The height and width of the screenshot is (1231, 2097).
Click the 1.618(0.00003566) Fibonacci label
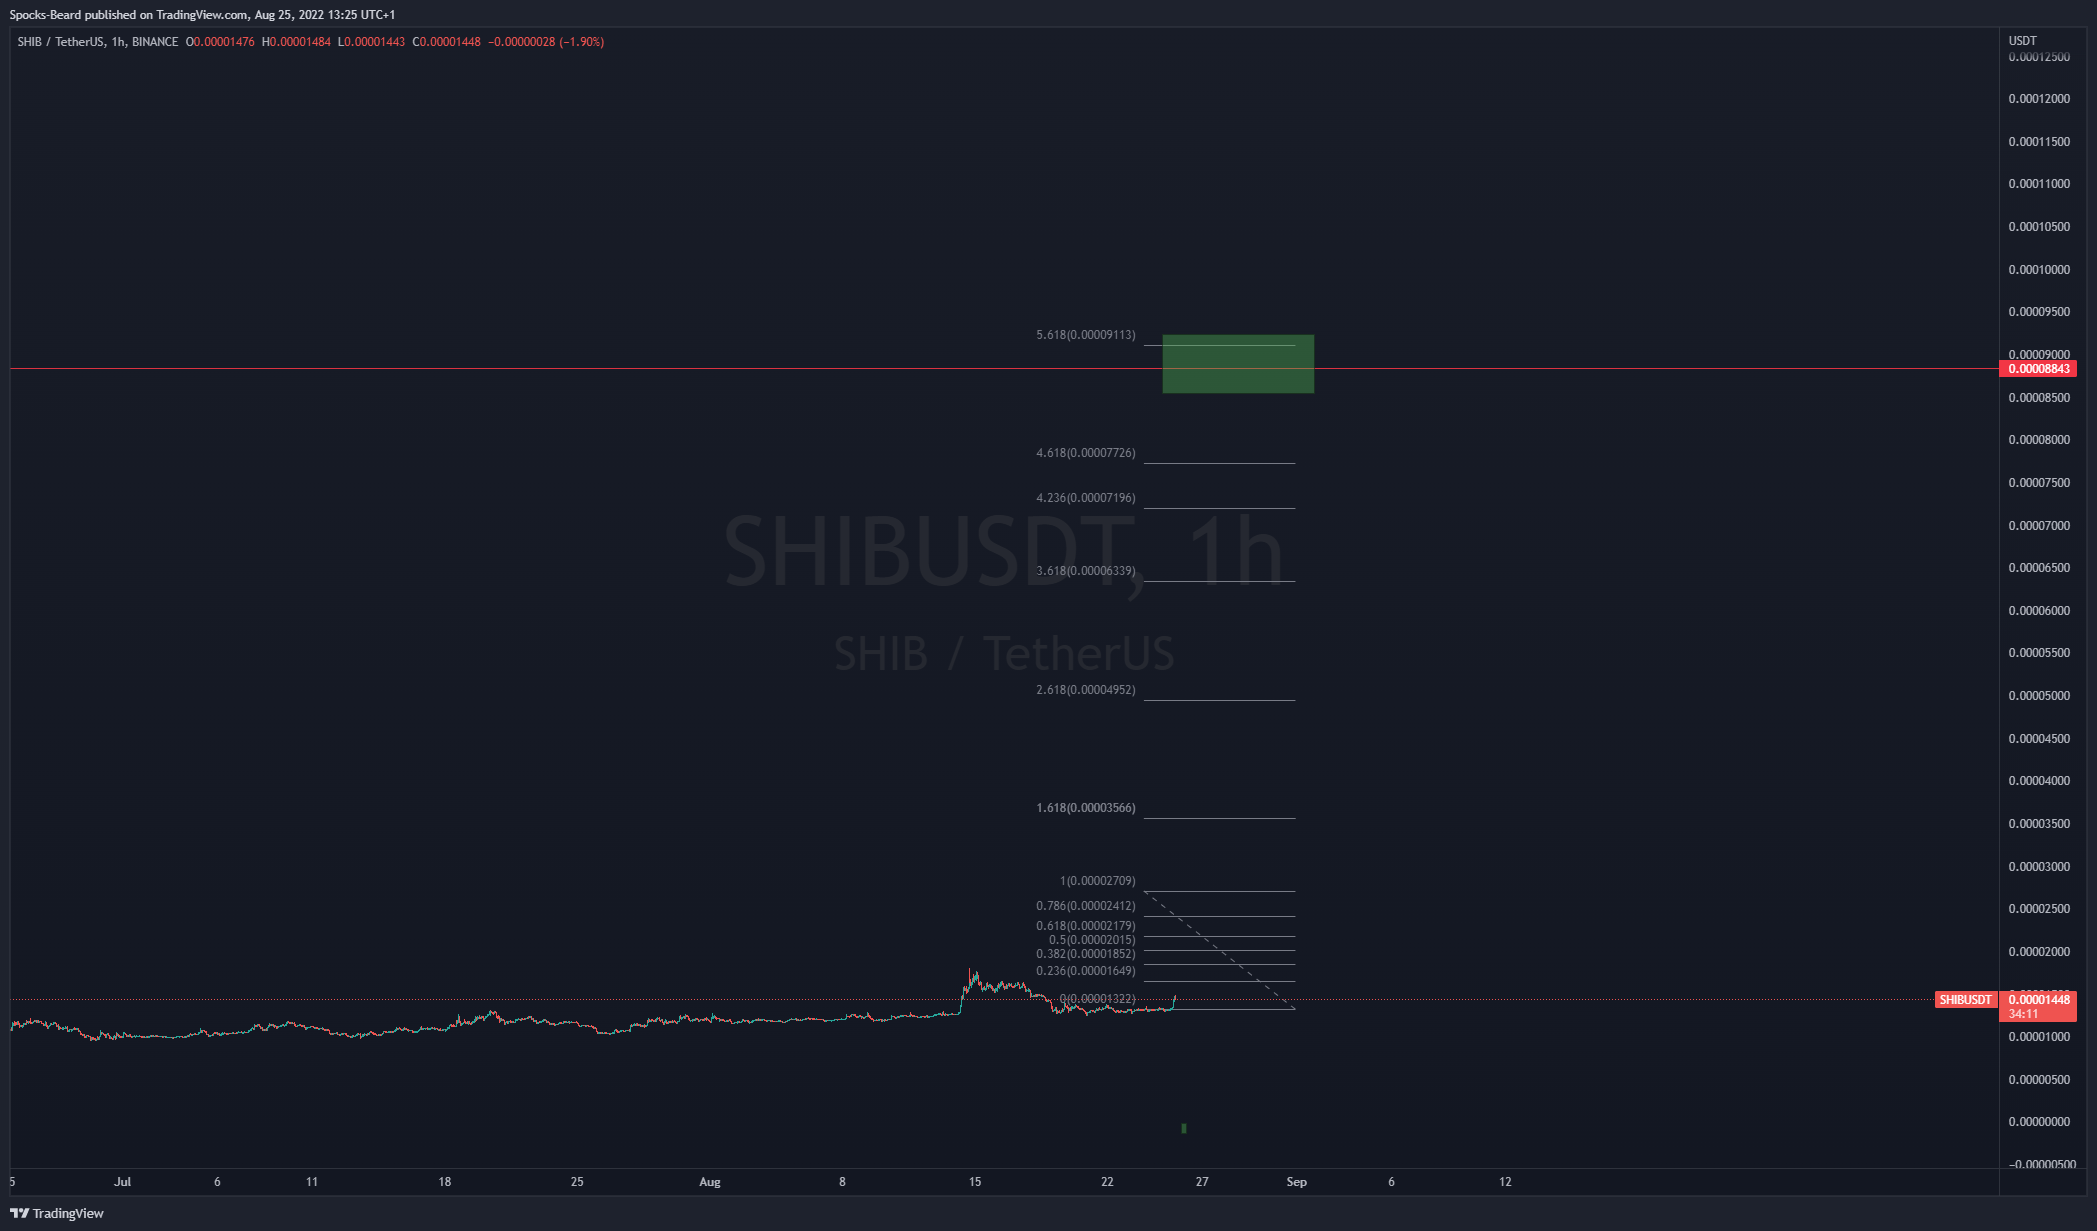point(1086,808)
